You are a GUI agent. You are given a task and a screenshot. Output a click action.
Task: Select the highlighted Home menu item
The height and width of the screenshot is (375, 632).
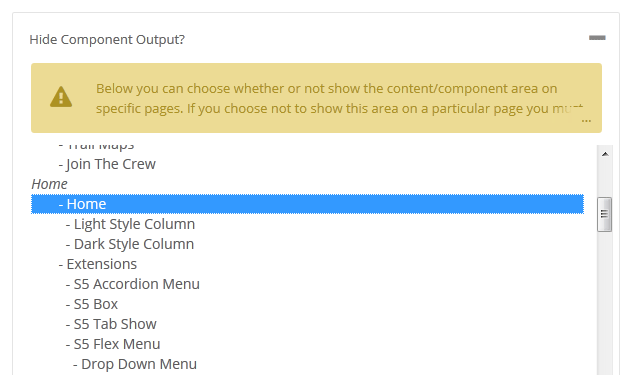307,204
